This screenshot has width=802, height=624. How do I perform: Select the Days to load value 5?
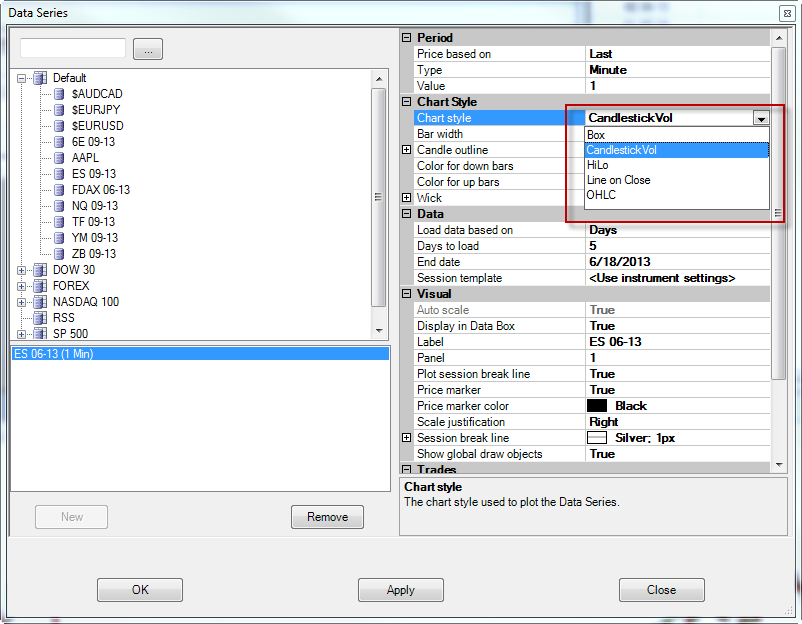pyautogui.click(x=593, y=246)
